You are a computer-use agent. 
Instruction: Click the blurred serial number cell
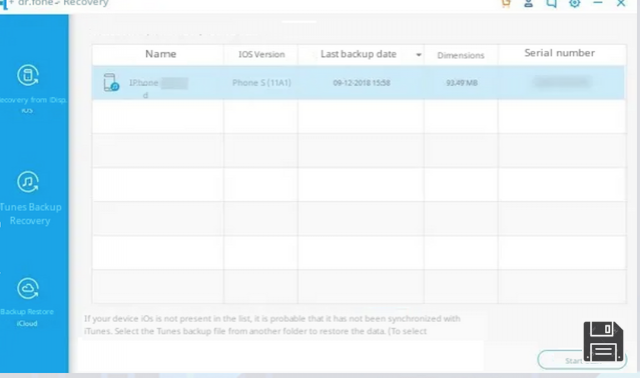point(562,82)
